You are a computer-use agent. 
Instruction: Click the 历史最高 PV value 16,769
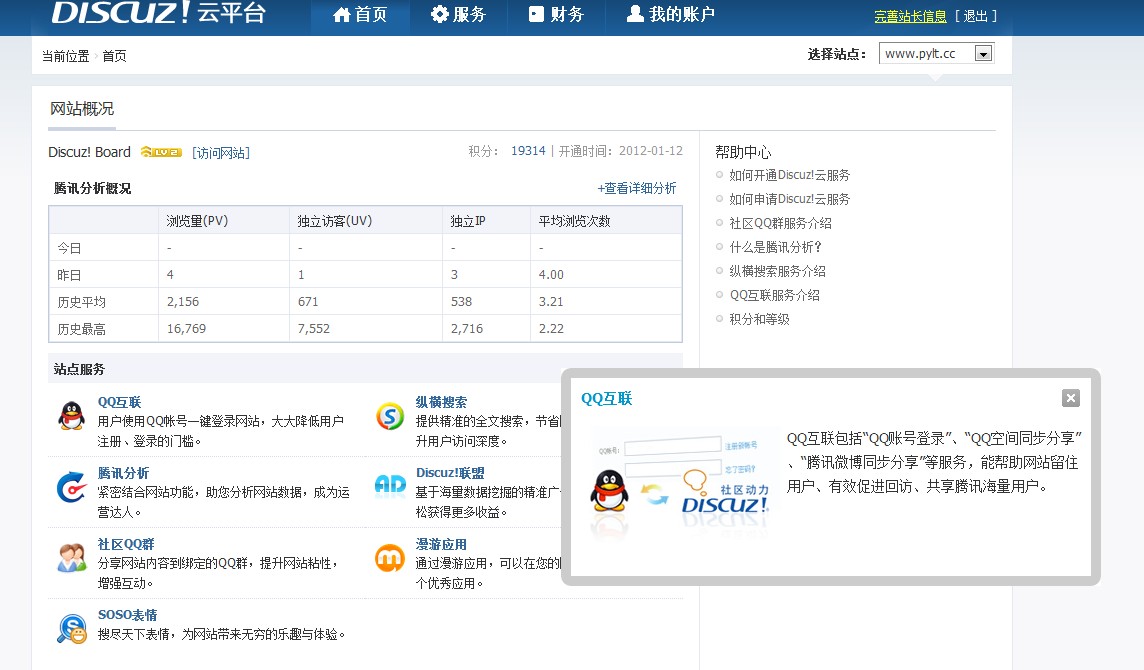(186, 328)
